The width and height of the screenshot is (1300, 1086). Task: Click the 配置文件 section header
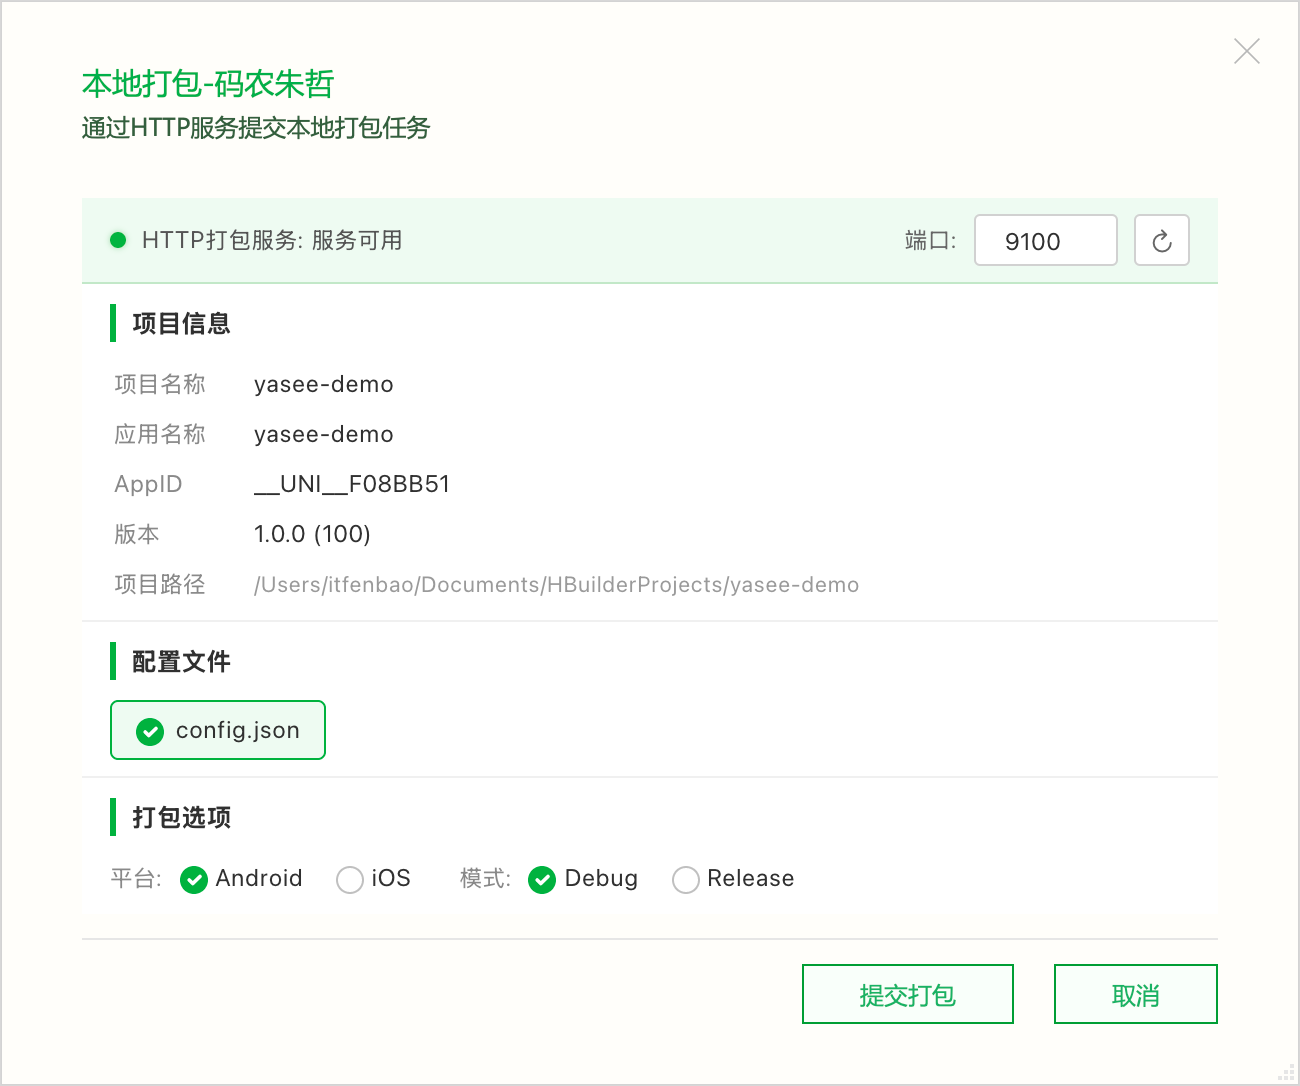pyautogui.click(x=181, y=662)
